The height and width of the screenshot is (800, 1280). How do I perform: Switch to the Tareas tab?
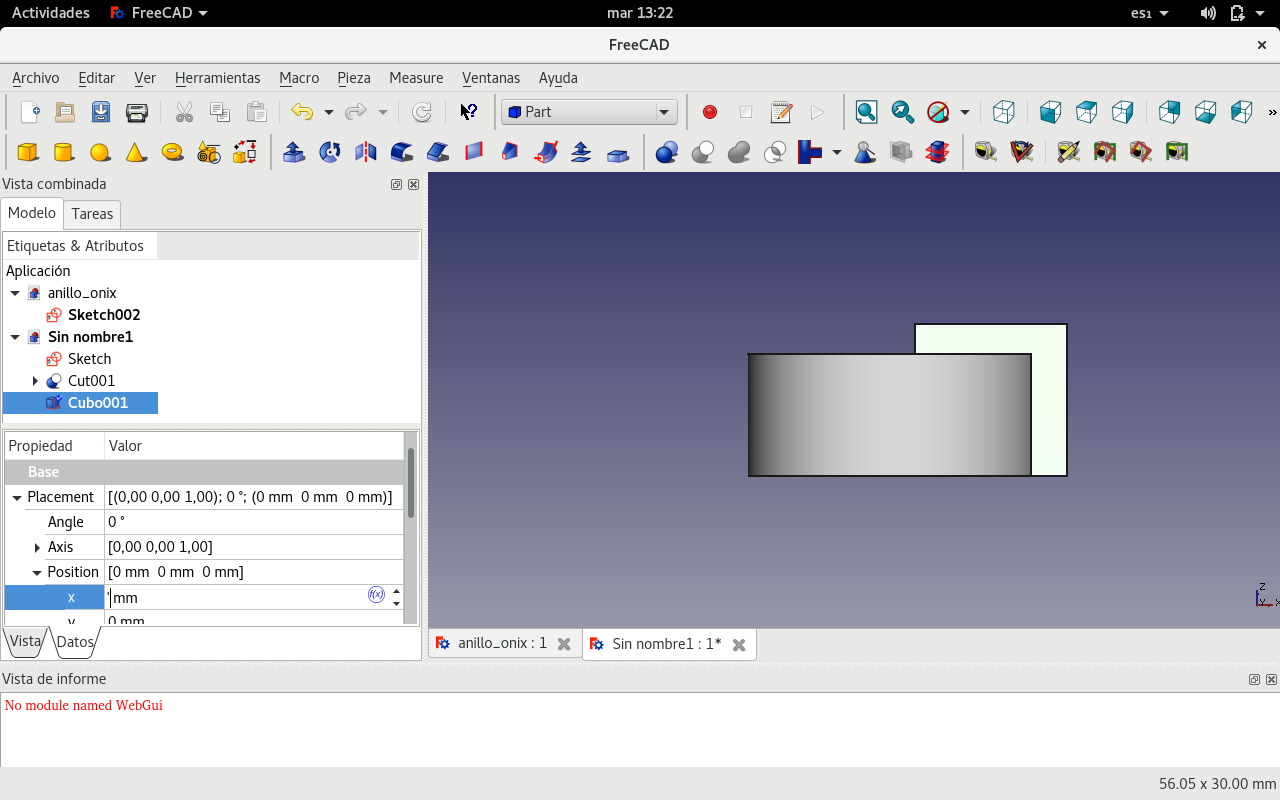pyautogui.click(x=92, y=214)
